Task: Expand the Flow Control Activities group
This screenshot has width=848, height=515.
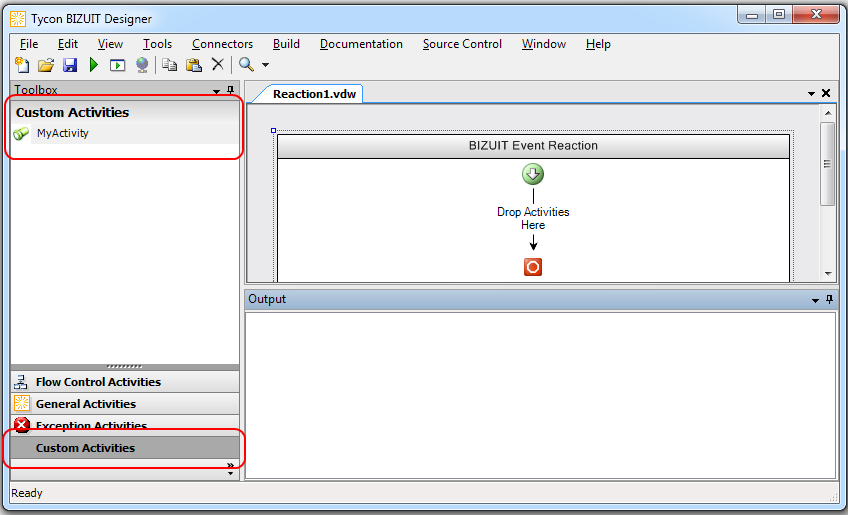Action: click(x=125, y=382)
